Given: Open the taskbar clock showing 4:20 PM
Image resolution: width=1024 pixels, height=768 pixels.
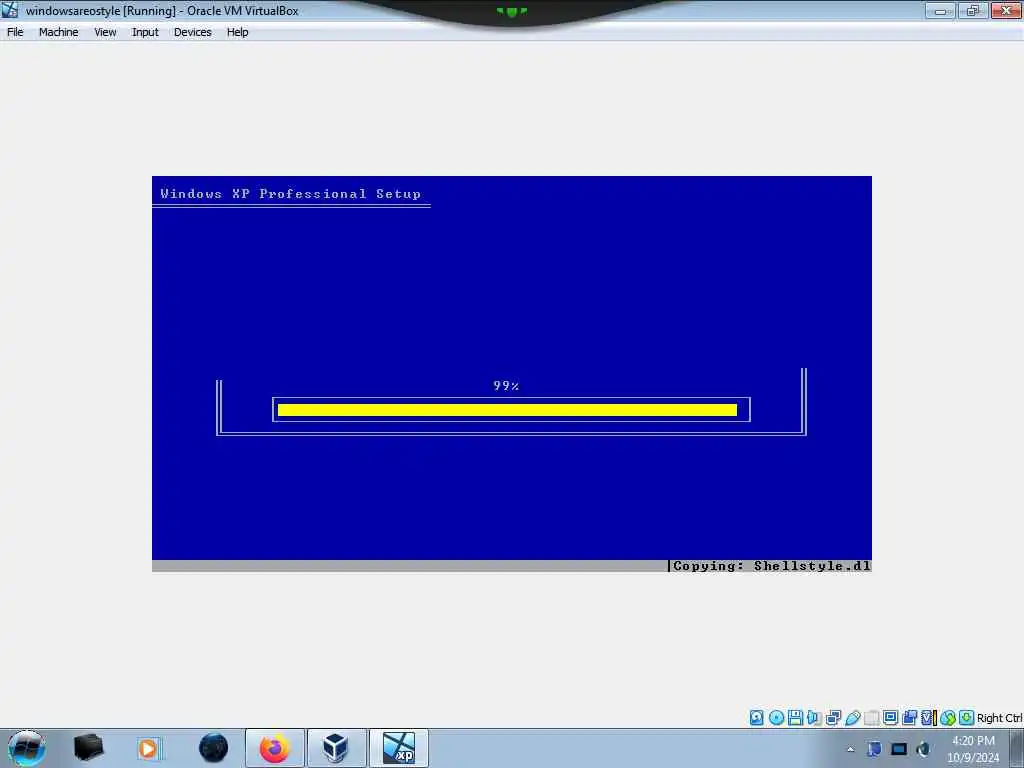Looking at the screenshot, I should pos(973,749).
